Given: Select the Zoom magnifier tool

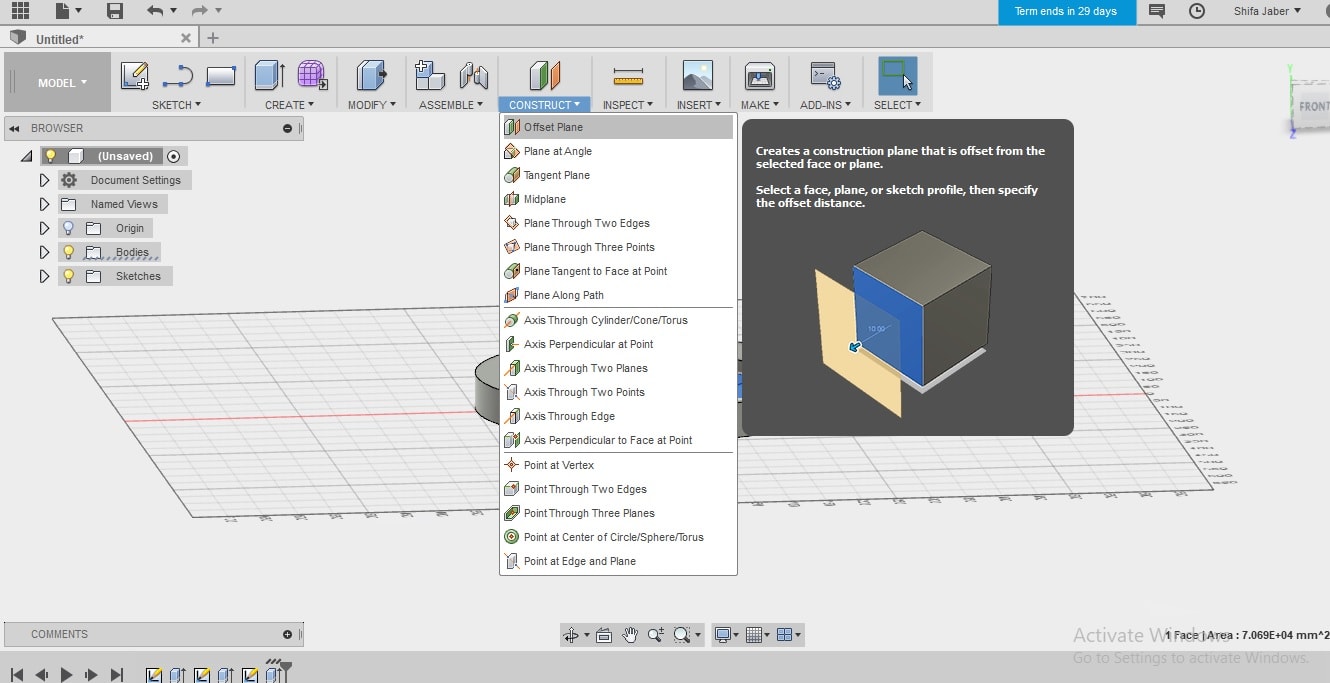Looking at the screenshot, I should (656, 635).
